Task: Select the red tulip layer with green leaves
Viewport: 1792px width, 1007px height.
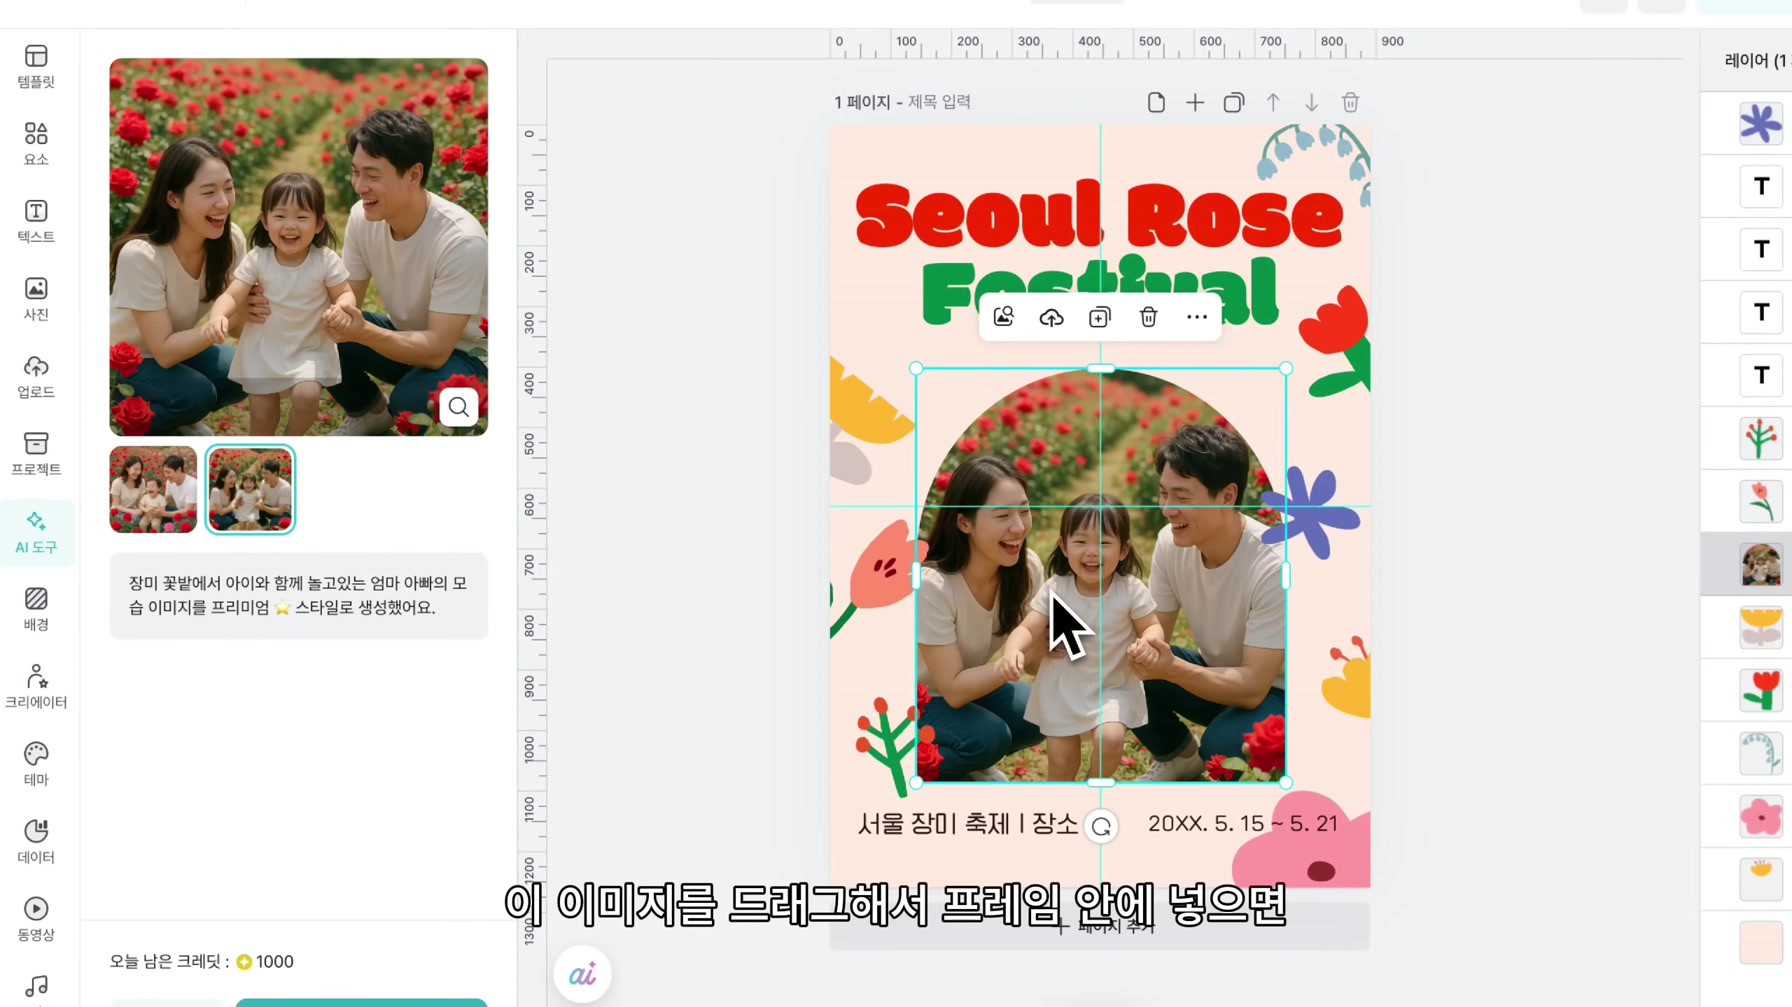Action: pos(1760,691)
